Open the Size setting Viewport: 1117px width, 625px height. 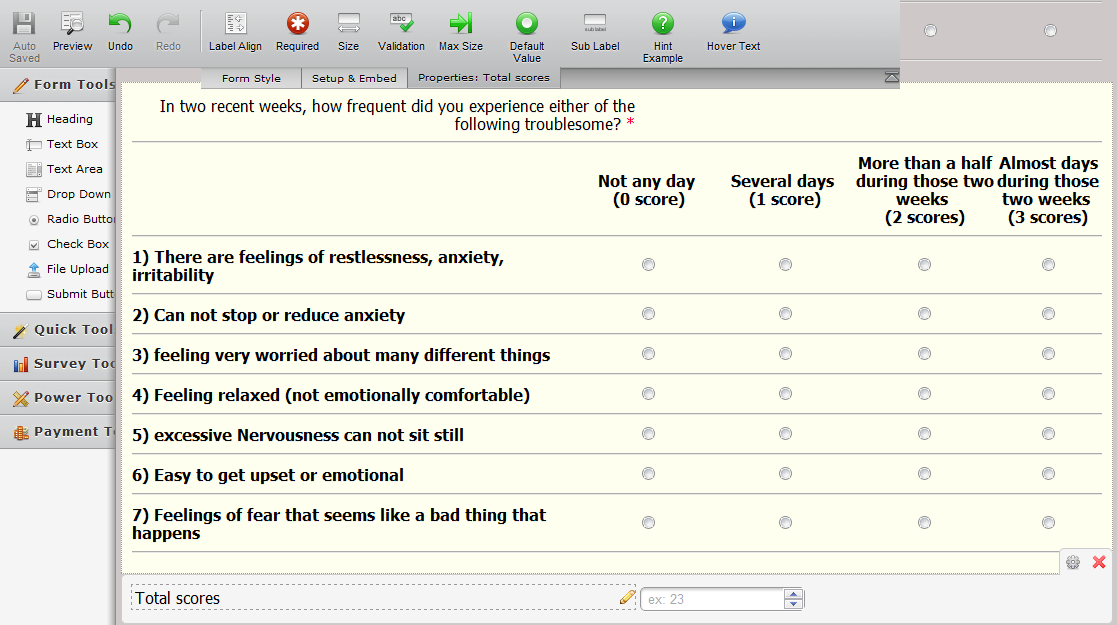click(348, 32)
